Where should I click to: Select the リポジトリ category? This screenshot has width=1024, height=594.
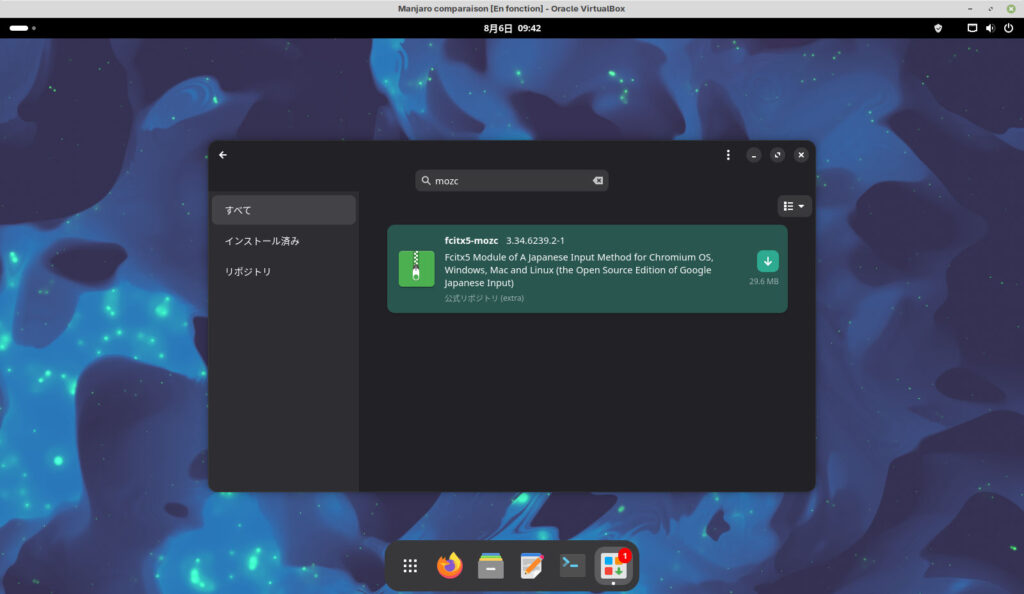pyautogui.click(x=283, y=272)
